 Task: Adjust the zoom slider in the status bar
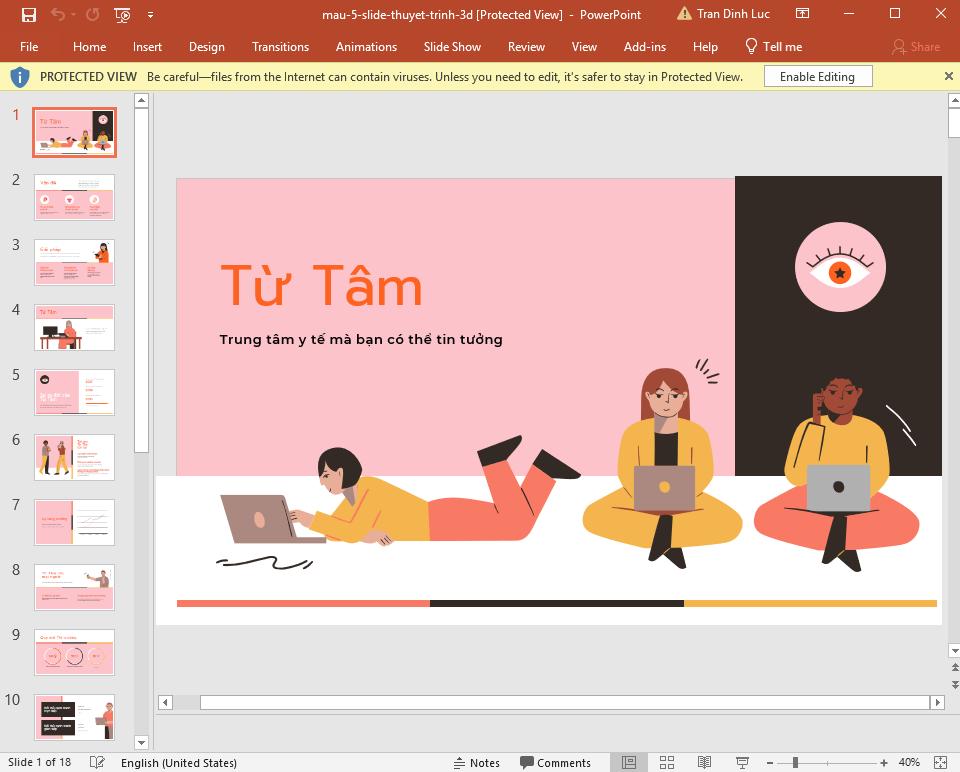[795, 762]
